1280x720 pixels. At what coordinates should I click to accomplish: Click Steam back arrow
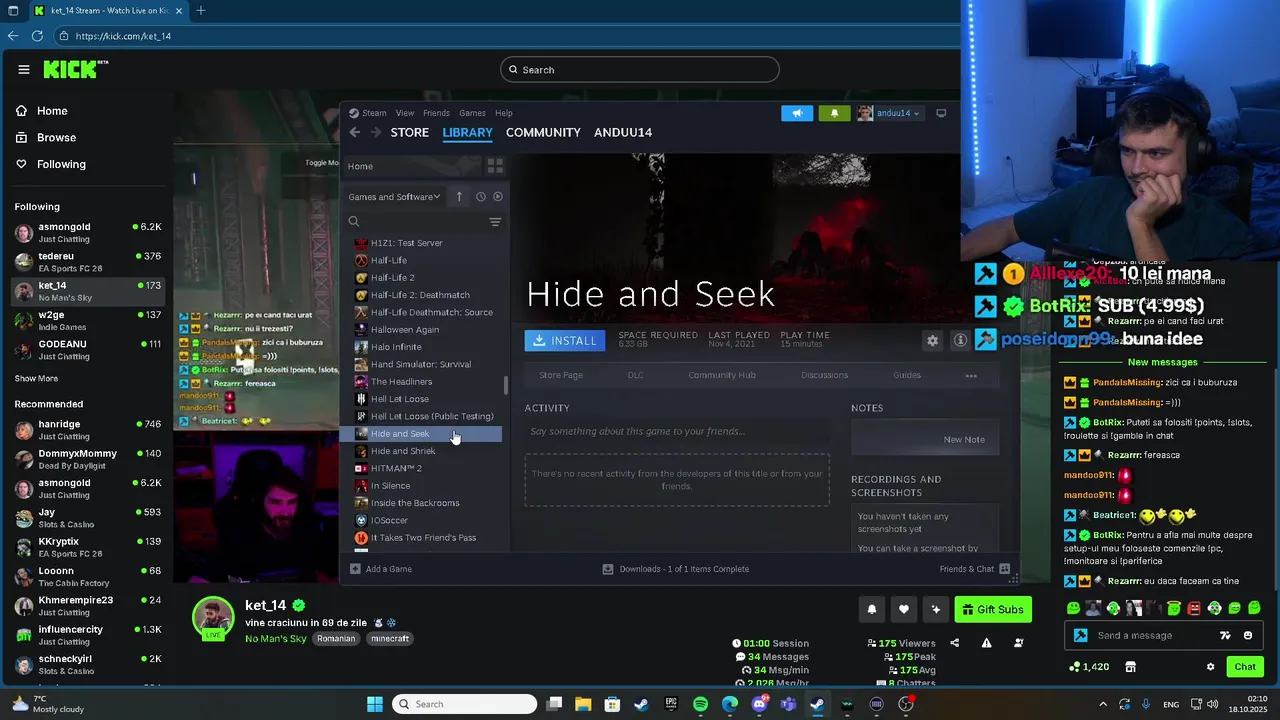point(354,132)
